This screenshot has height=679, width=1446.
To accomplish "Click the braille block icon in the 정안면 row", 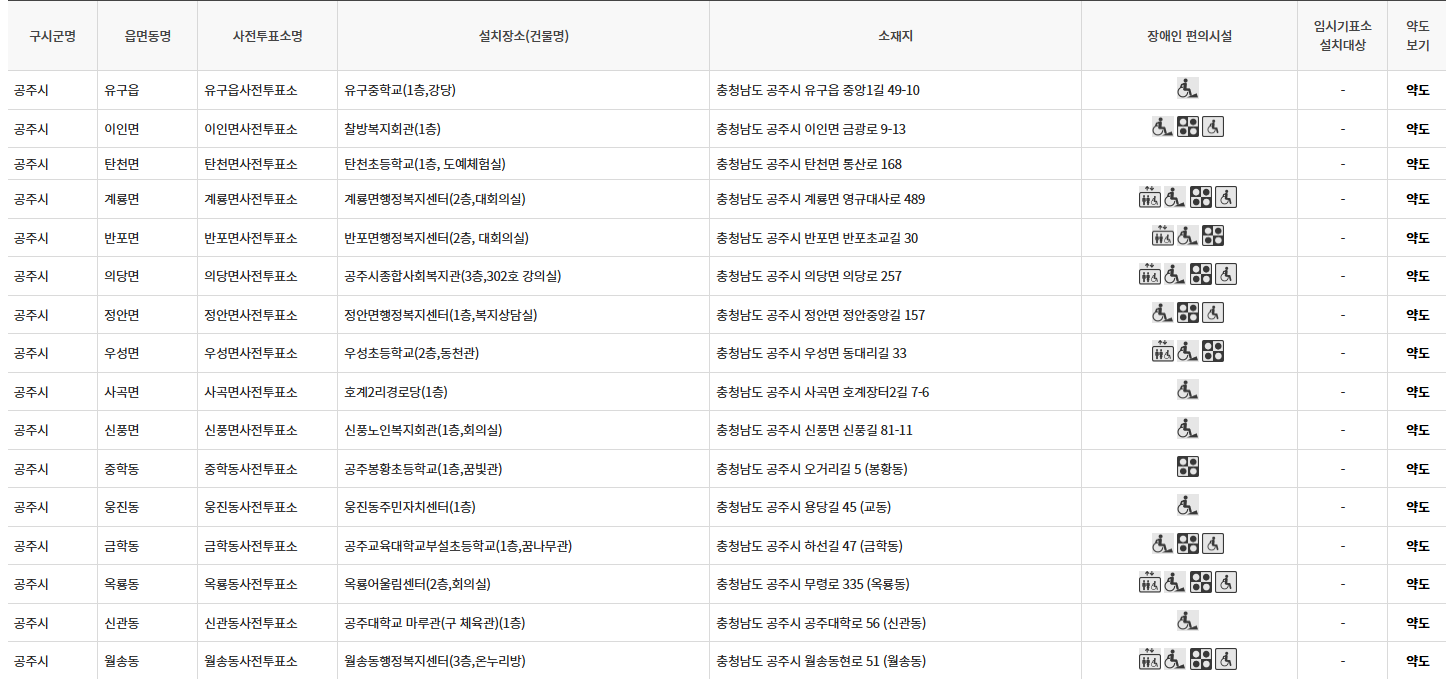I will [1188, 313].
